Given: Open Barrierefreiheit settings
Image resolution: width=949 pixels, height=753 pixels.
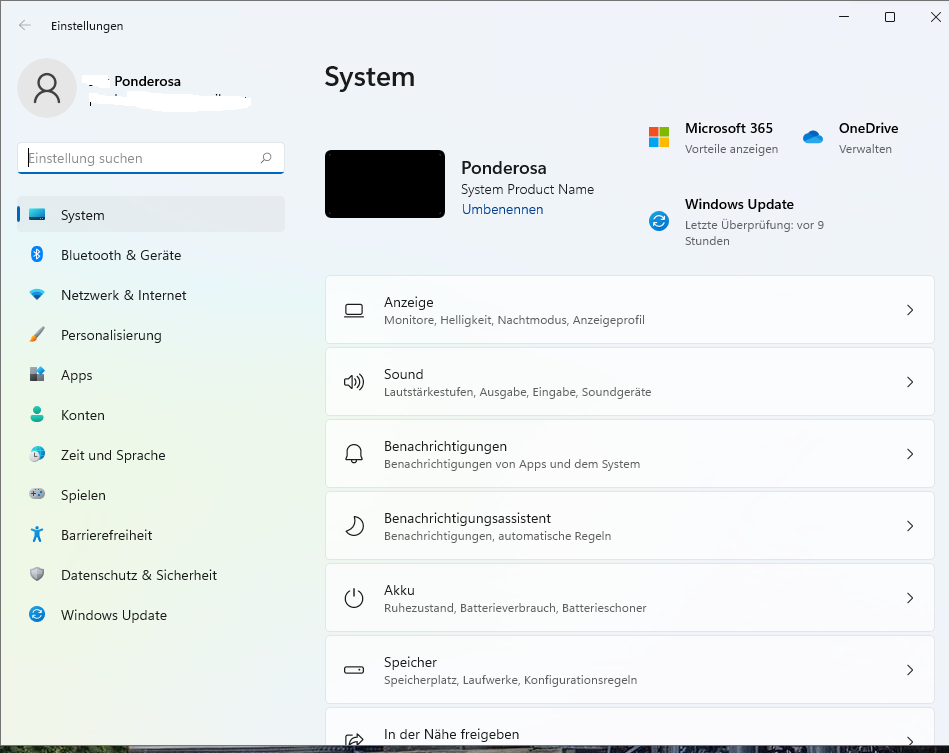Looking at the screenshot, I should pos(151,534).
